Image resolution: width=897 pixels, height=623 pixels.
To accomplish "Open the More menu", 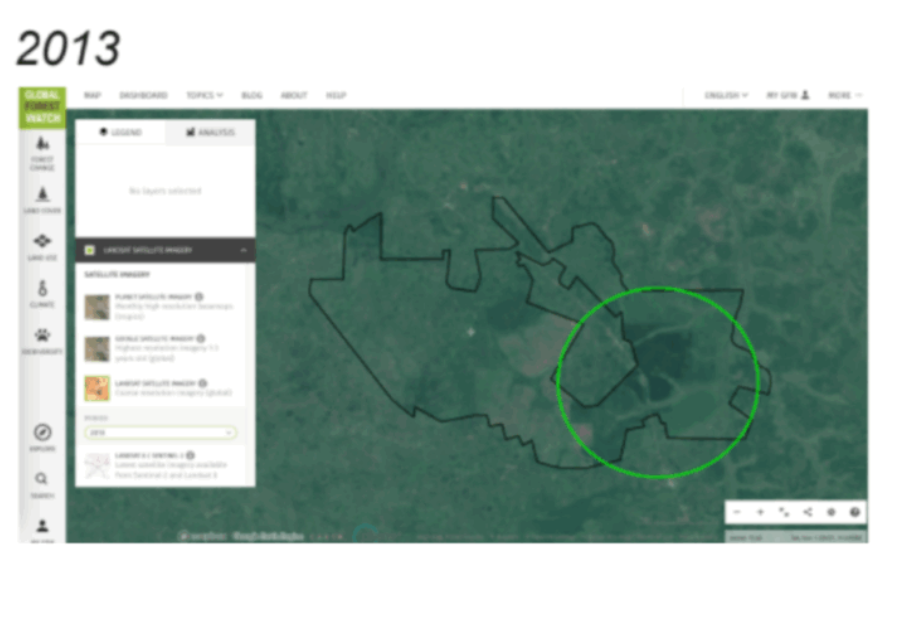I will pyautogui.click(x=845, y=95).
